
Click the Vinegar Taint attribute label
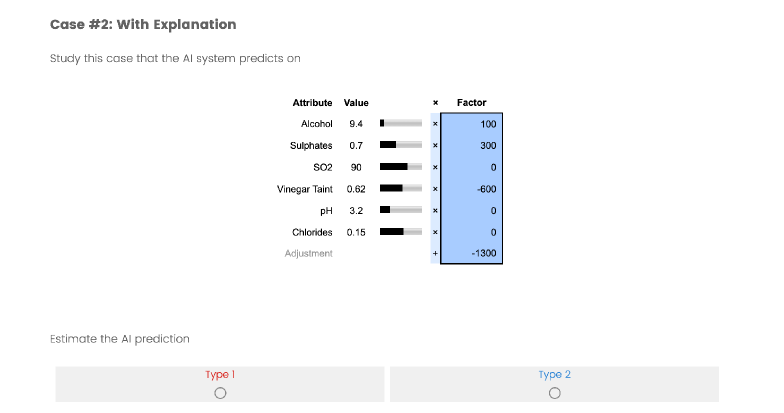point(305,189)
